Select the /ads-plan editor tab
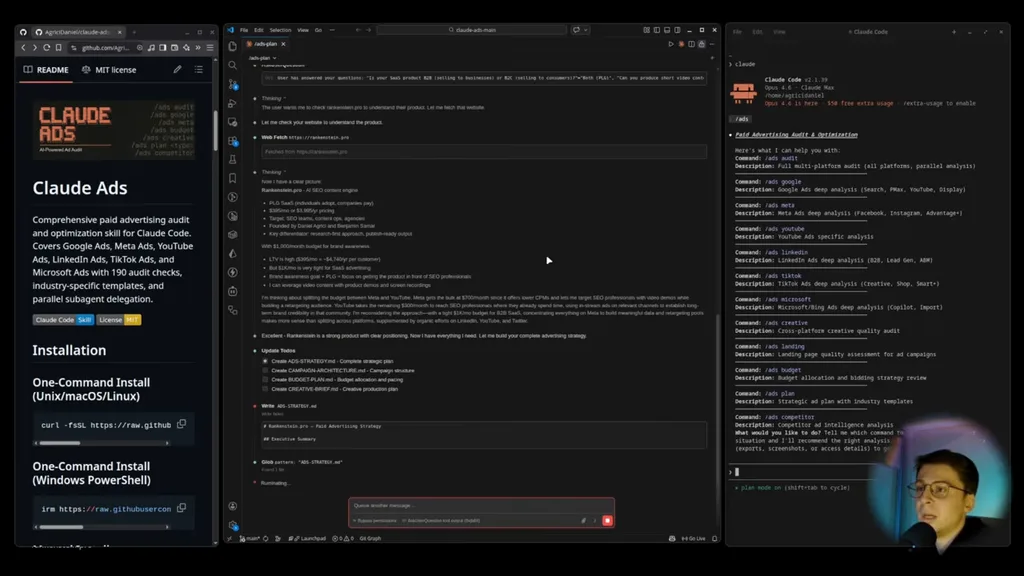This screenshot has width=1024, height=576. 266,44
